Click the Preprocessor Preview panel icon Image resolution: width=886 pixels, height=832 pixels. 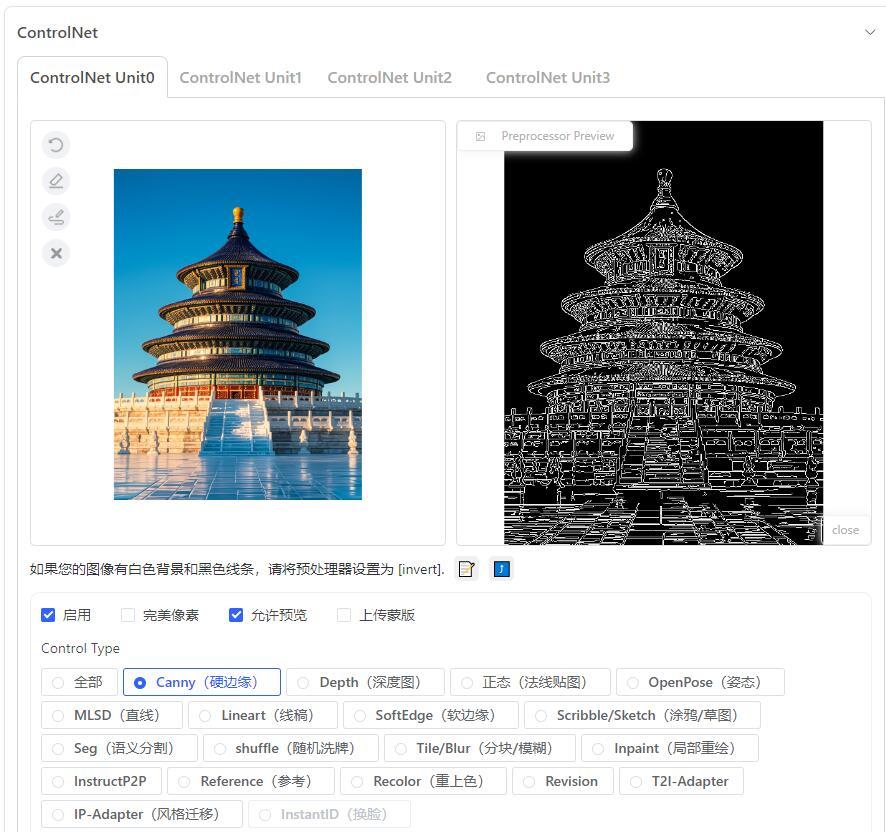(x=481, y=136)
